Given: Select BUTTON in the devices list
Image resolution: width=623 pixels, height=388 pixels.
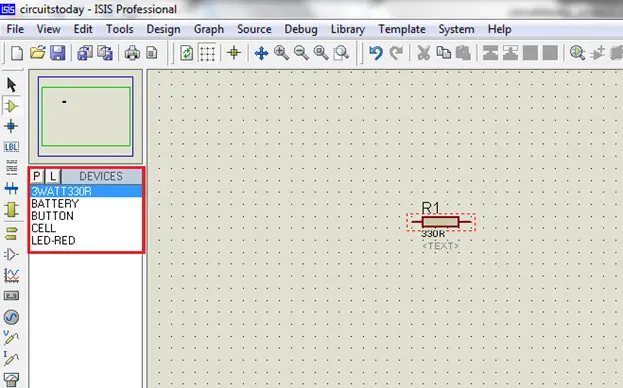Looking at the screenshot, I should (x=86, y=216).
